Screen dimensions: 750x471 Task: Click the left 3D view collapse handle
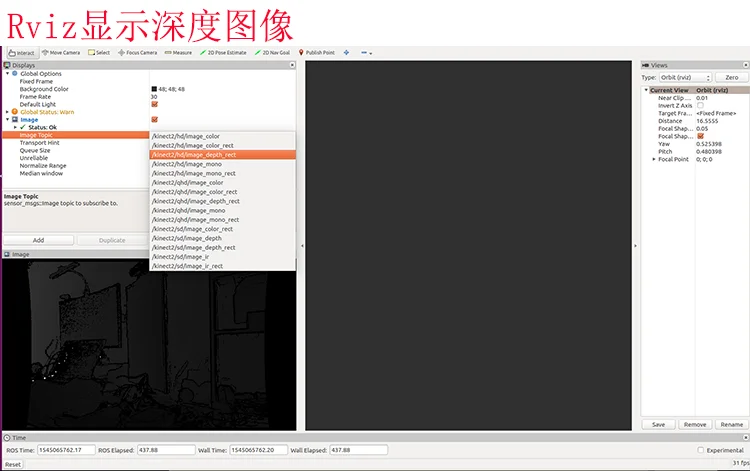[302, 246]
